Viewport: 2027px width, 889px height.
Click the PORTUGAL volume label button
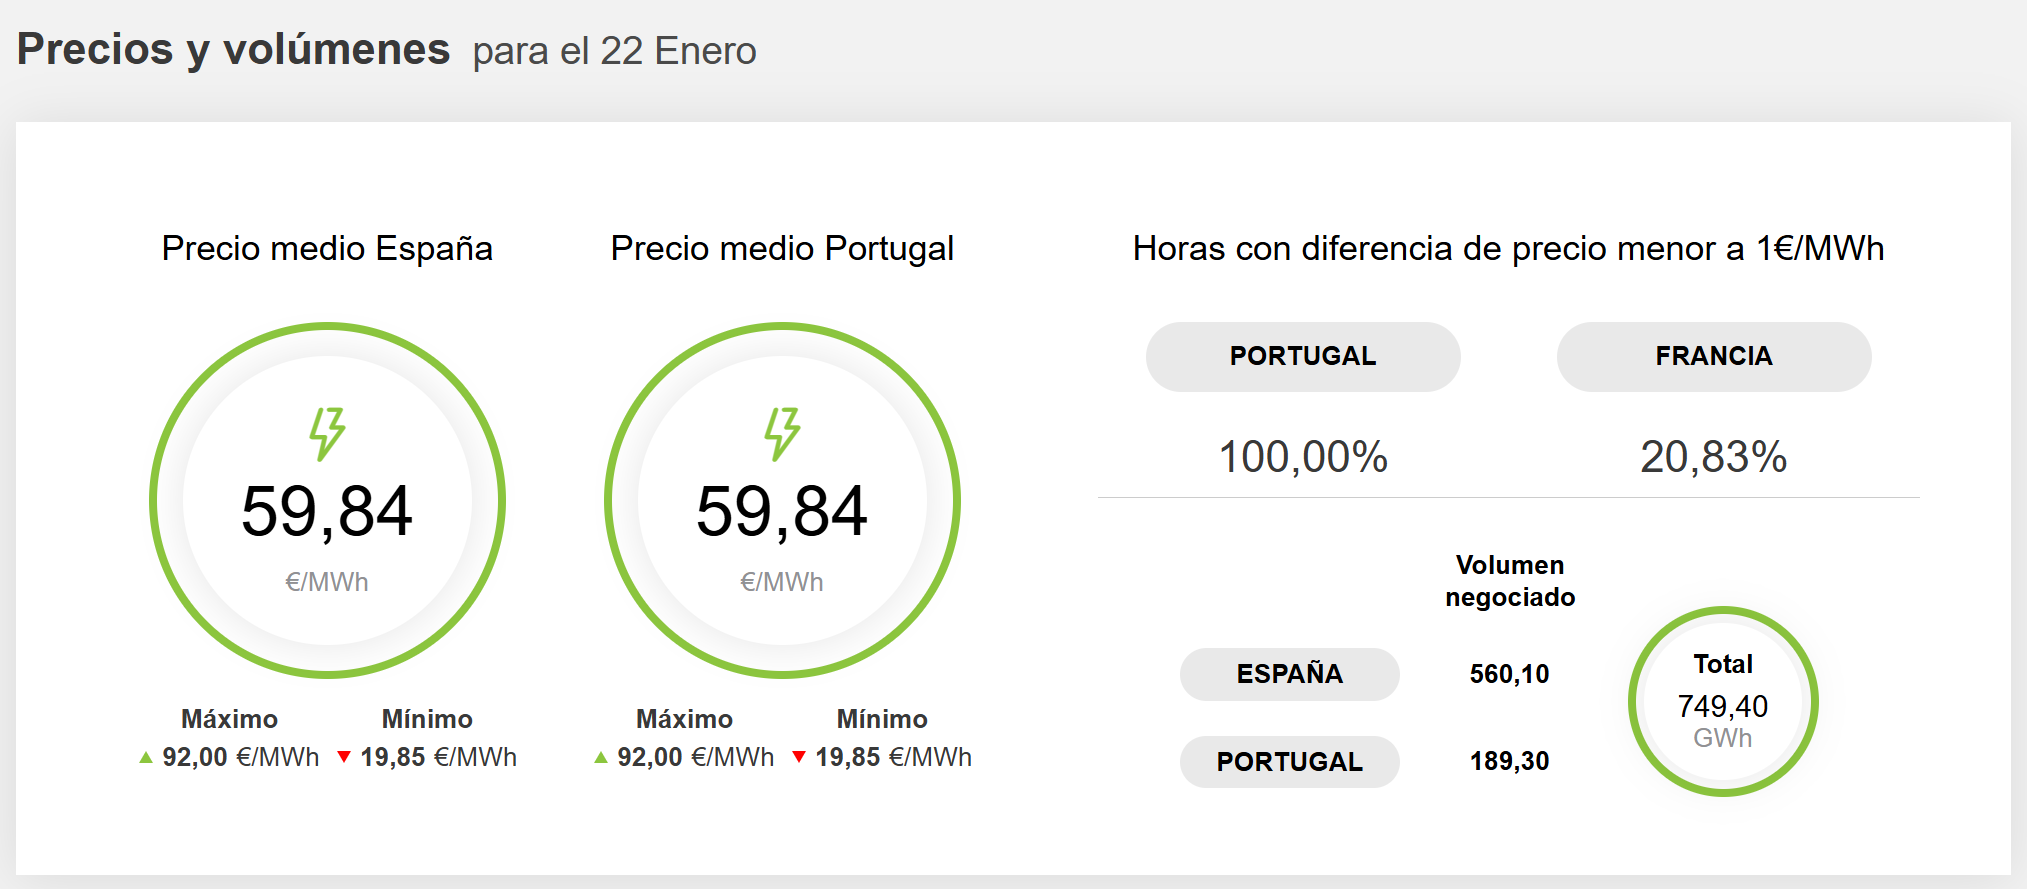1289,762
